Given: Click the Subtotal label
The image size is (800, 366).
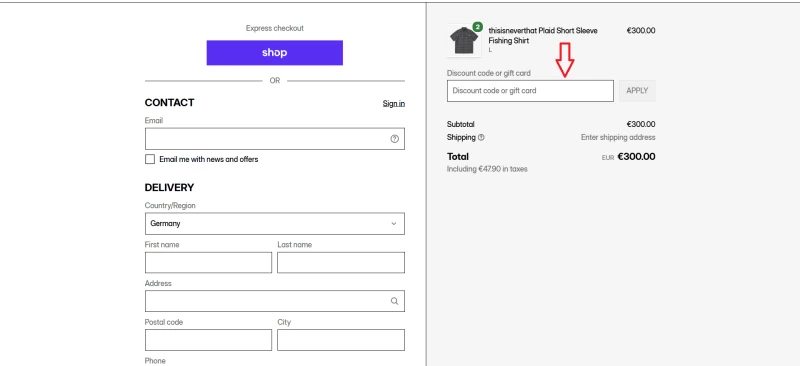Looking at the screenshot, I should [x=461, y=124].
